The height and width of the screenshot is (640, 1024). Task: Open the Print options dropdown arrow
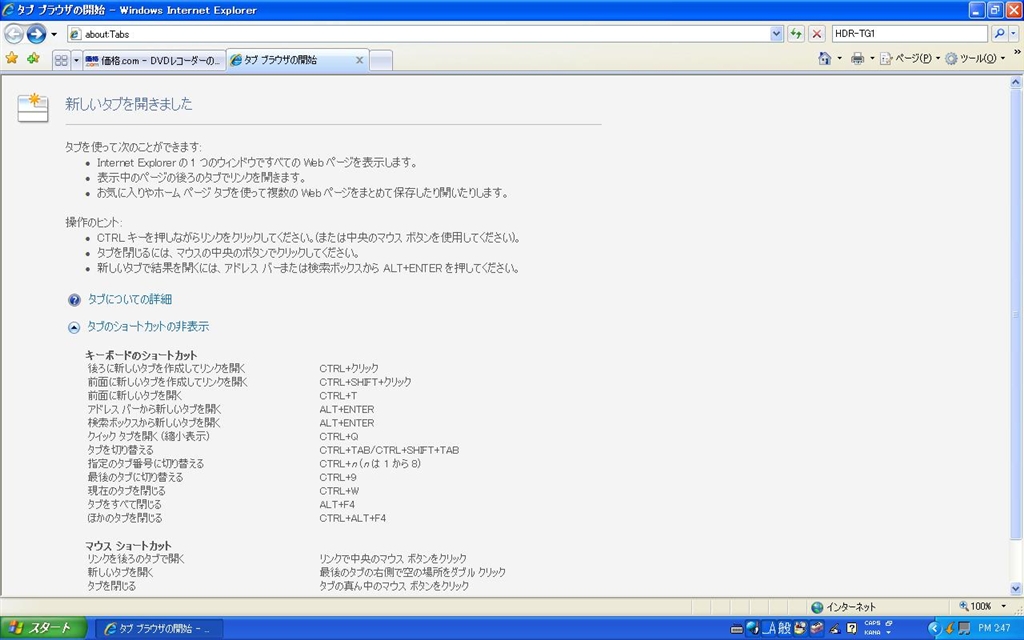coord(872,59)
